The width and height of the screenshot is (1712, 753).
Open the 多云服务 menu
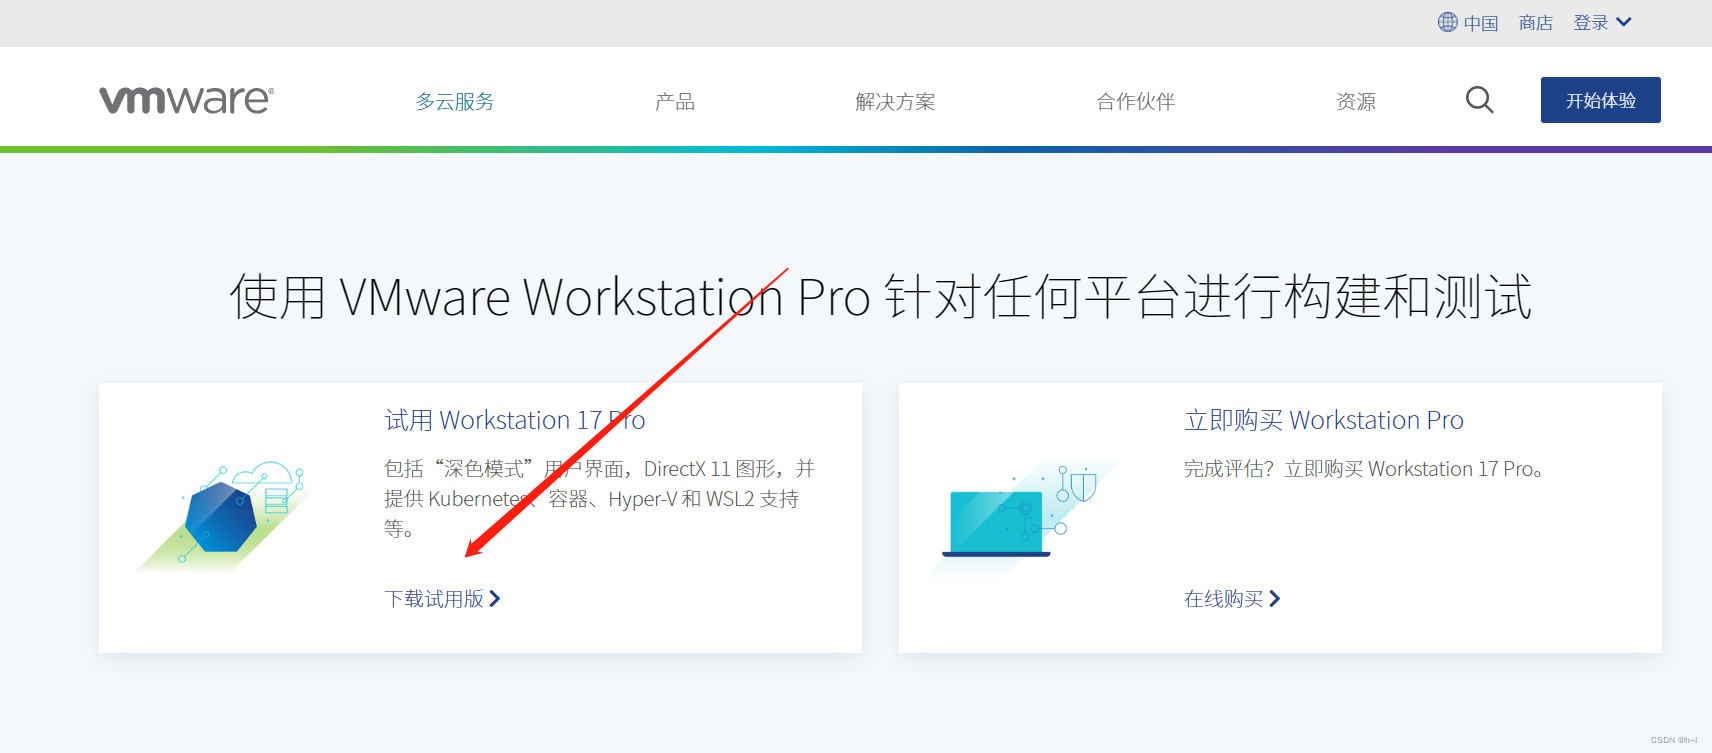(x=455, y=101)
